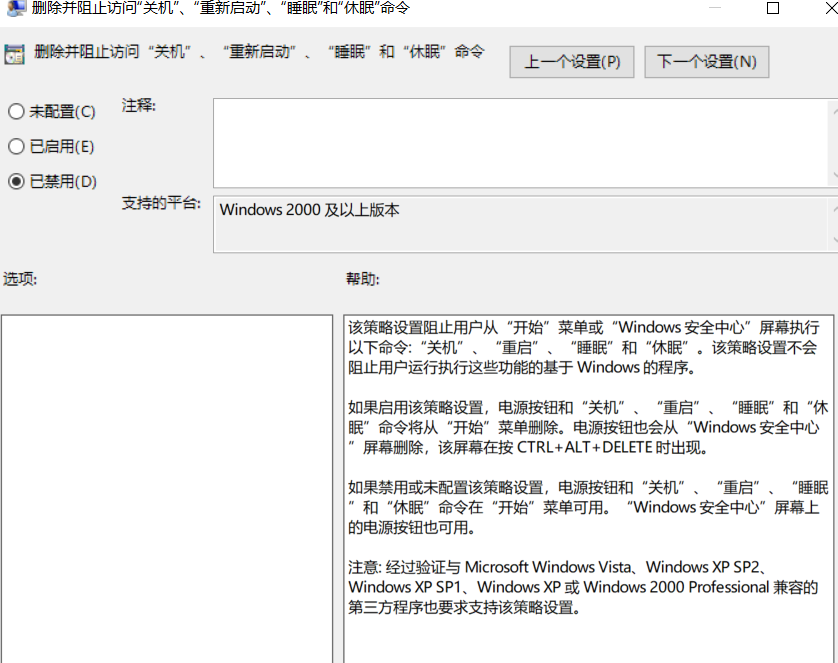This screenshot has width=838, height=663.
Task: Go to 上一个设置(P)
Action: coord(573,61)
